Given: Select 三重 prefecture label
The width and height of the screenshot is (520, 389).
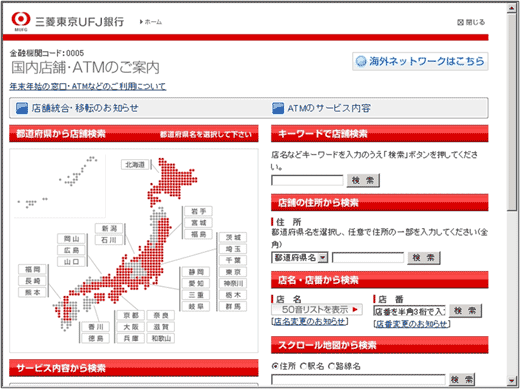Looking at the screenshot, I should coord(196,295).
